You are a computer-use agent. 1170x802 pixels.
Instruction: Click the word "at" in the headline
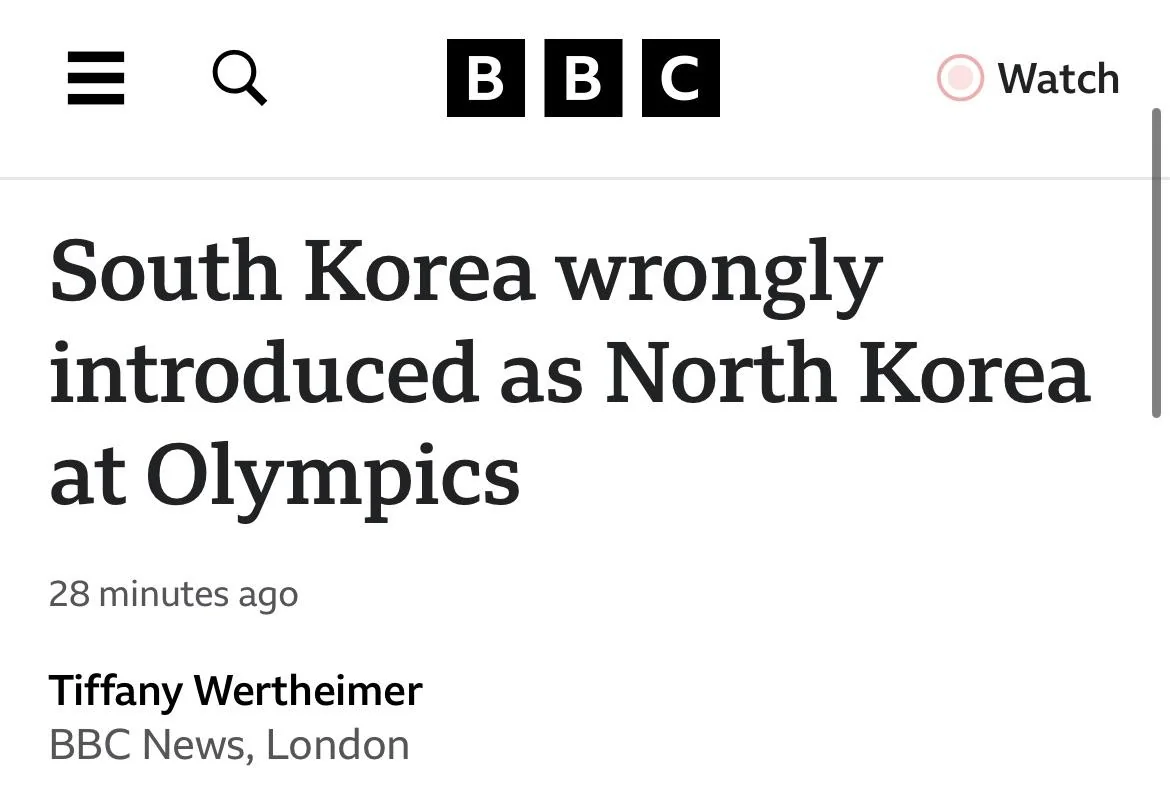click(x=89, y=478)
